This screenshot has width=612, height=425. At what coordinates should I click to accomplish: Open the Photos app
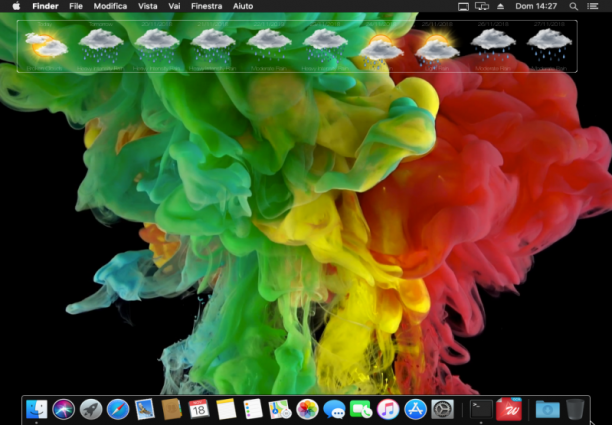(307, 409)
